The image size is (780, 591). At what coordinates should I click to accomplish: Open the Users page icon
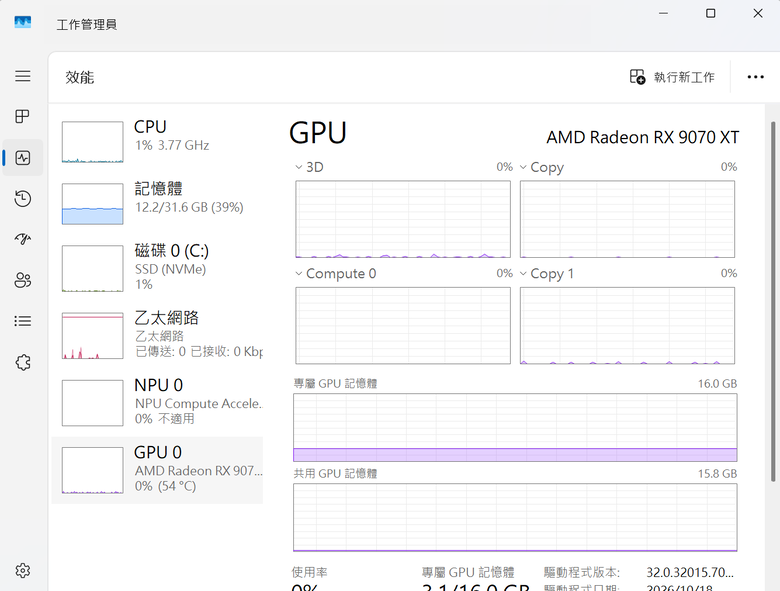(22, 280)
